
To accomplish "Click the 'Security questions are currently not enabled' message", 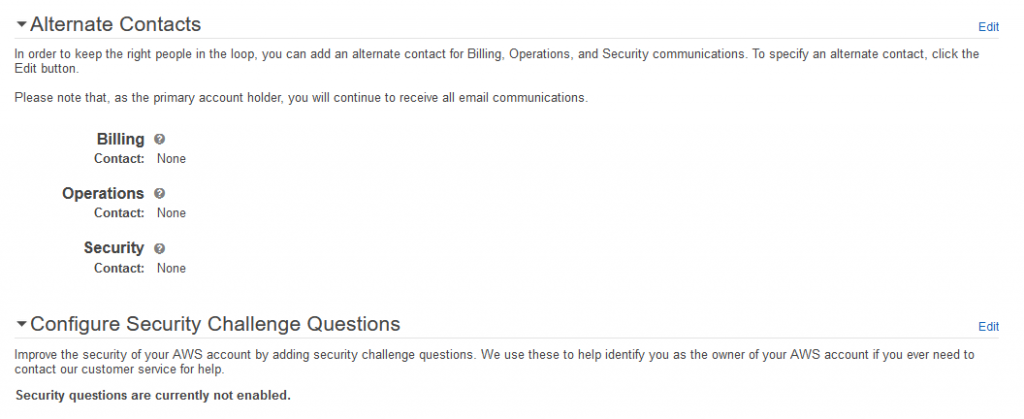I will tap(153, 396).
